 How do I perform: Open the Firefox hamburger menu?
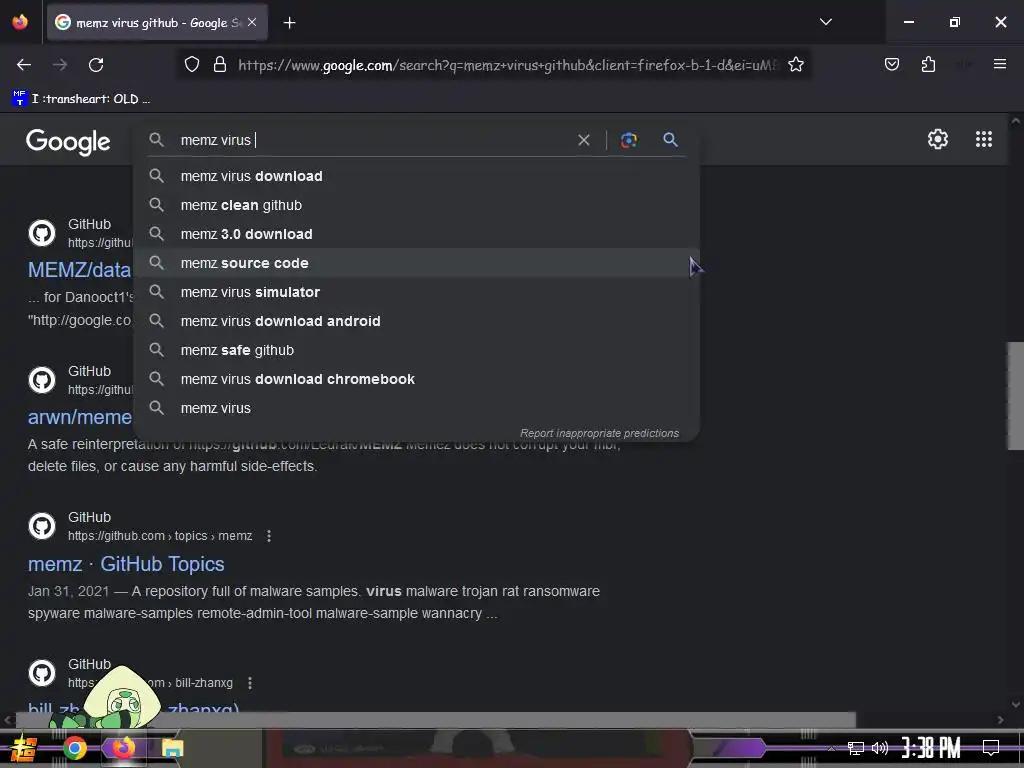tap(999, 64)
